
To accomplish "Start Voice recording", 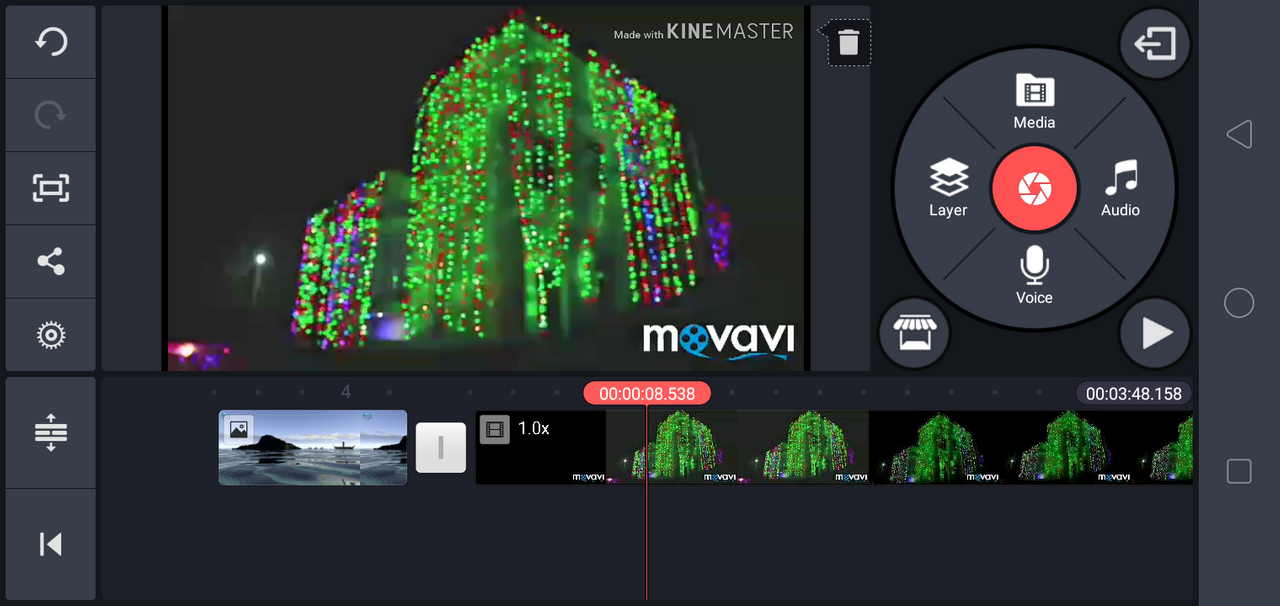I will coord(1034,276).
